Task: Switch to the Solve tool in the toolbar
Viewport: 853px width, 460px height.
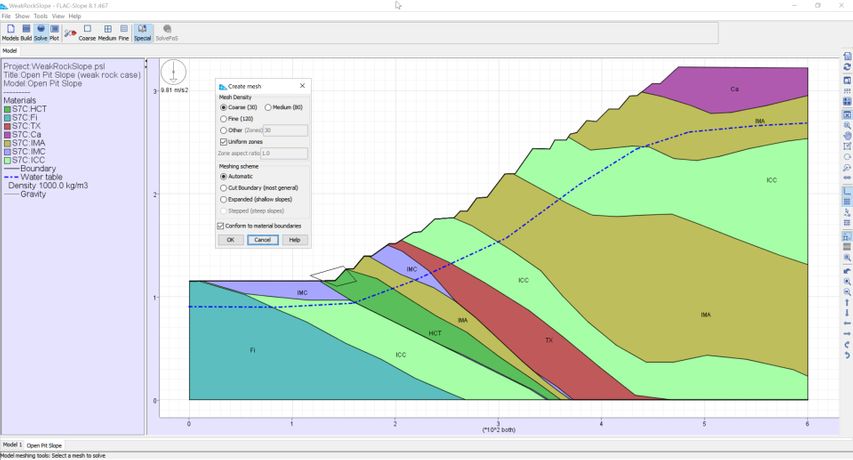Action: point(40,32)
